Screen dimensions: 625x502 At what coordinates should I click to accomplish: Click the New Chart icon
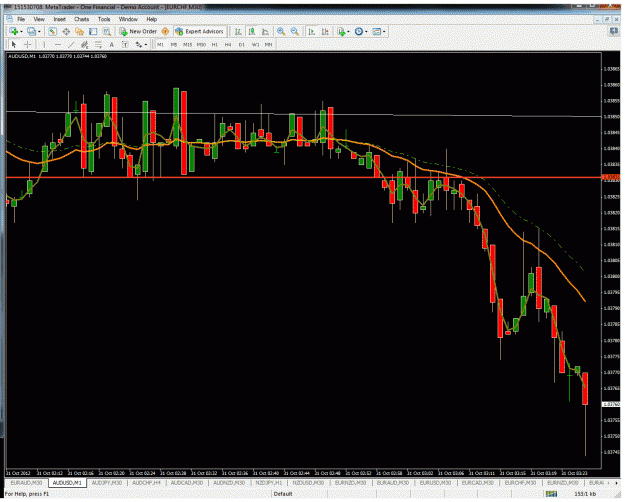click(x=14, y=31)
